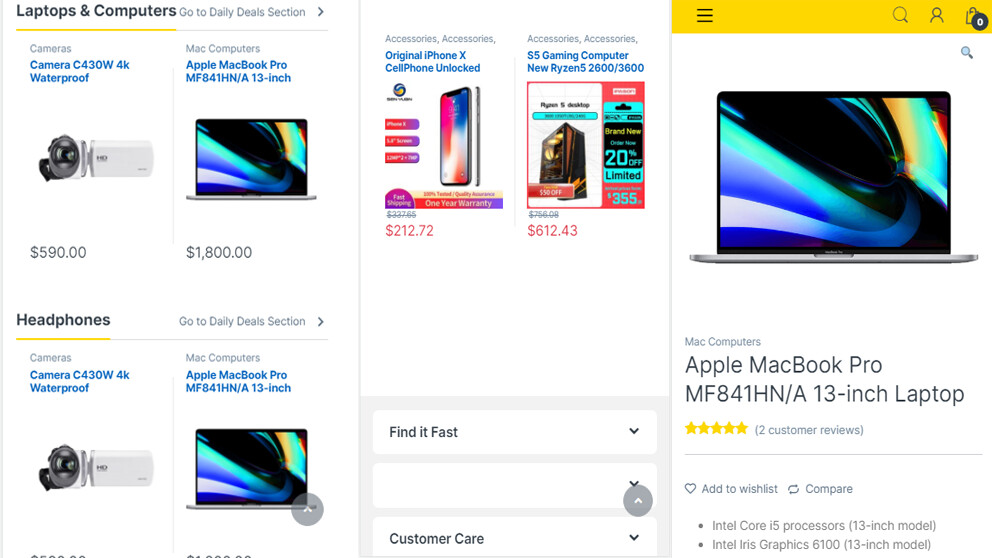Viewport: 992px width, 558px height.
Task: Click the search icon in yellow header
Action: 900,15
